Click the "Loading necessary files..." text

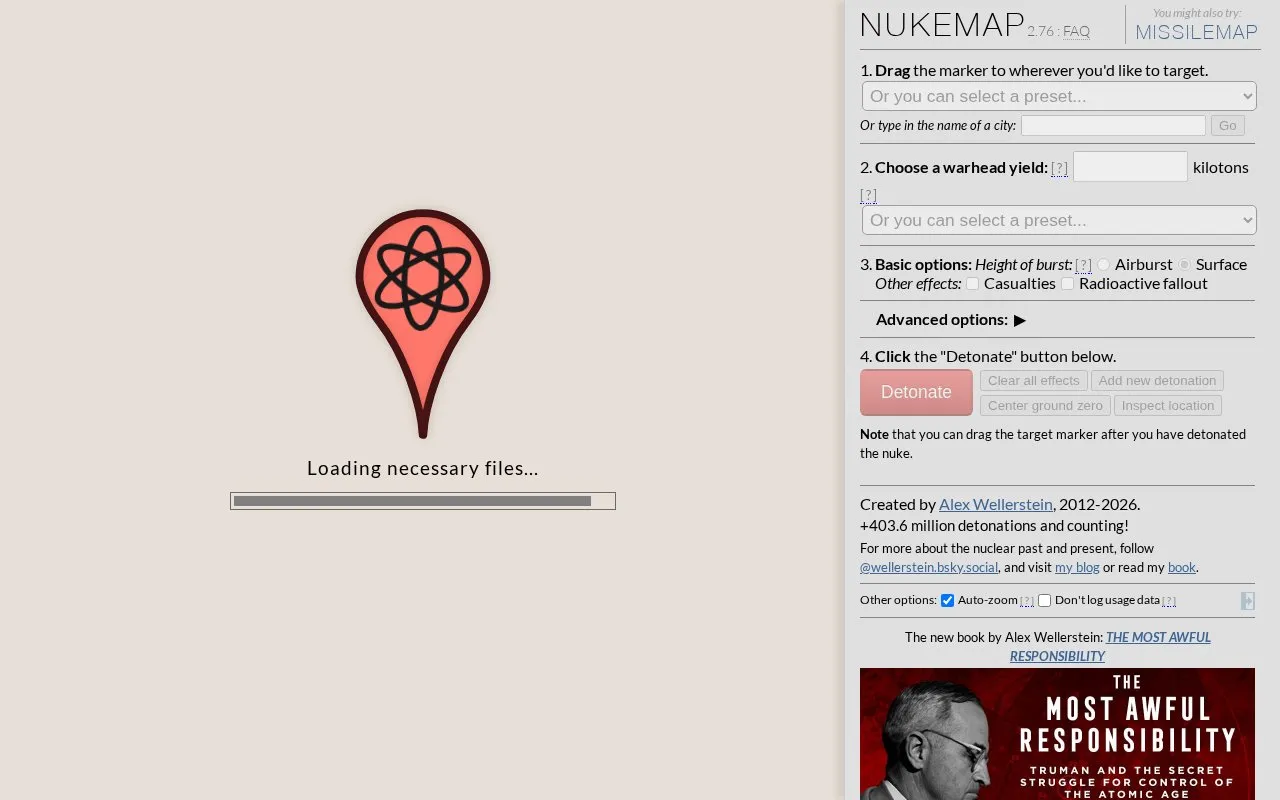click(423, 468)
